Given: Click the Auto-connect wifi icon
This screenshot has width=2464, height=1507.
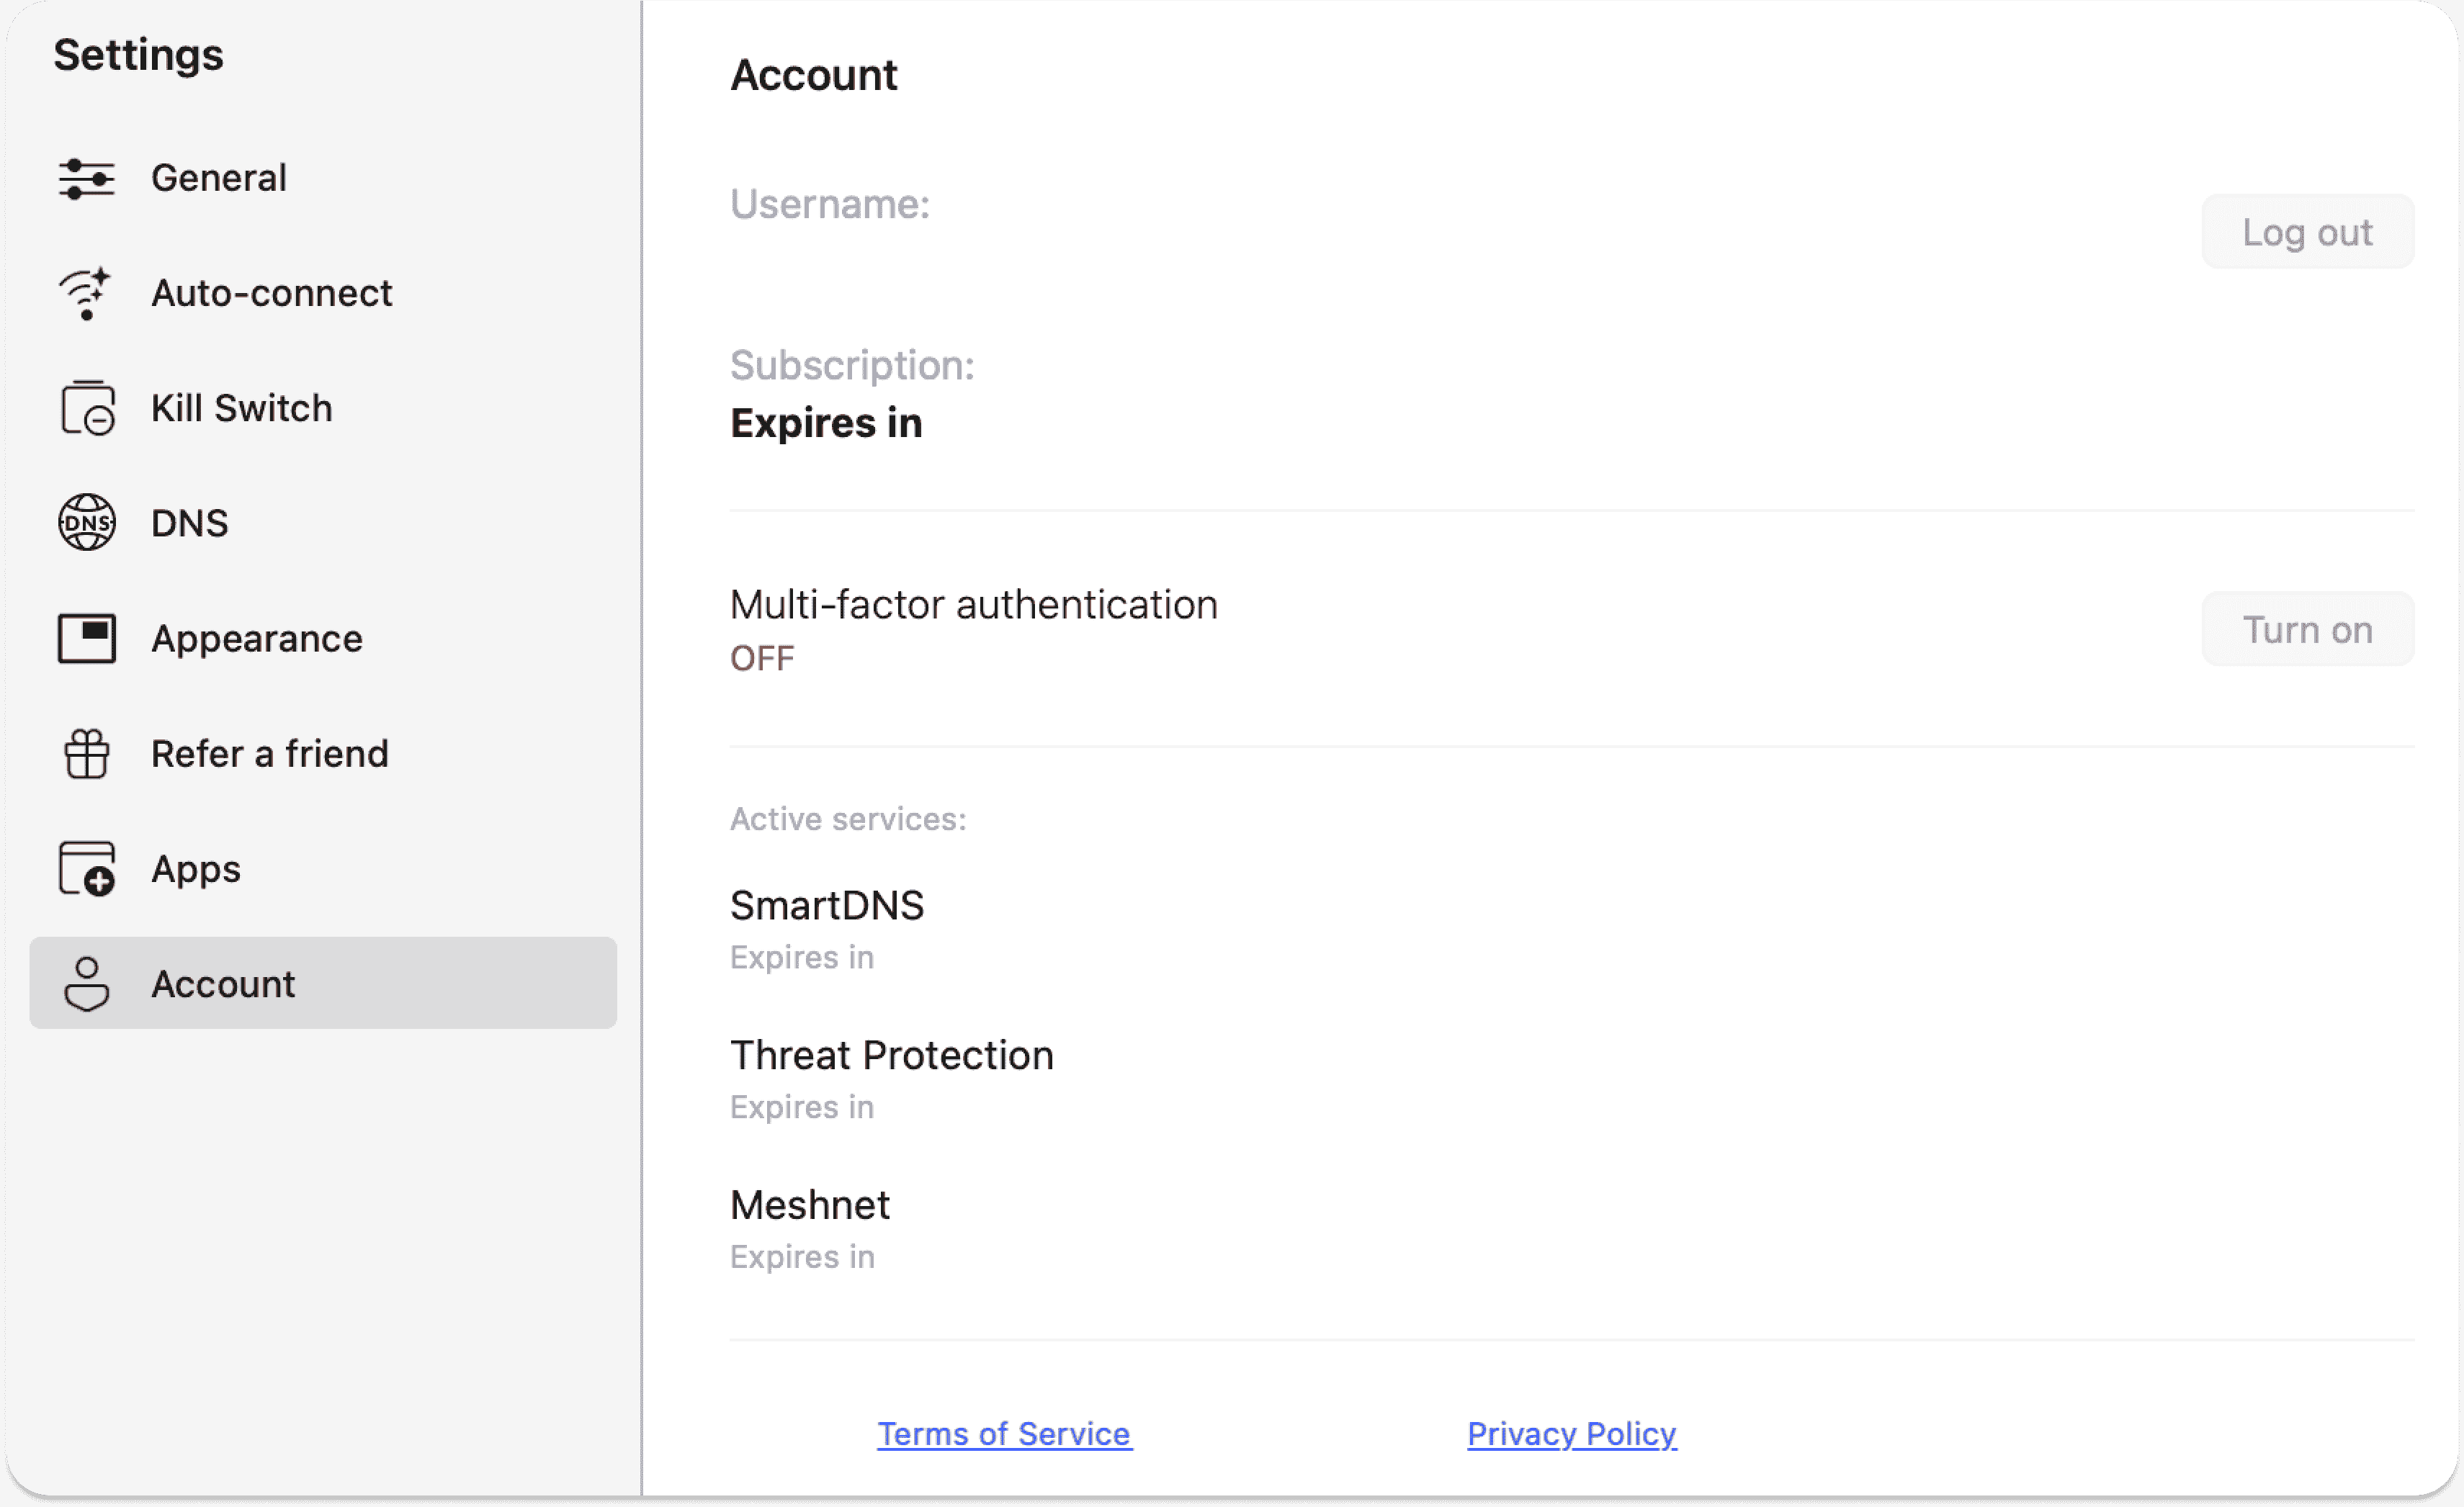Looking at the screenshot, I should coord(86,293).
